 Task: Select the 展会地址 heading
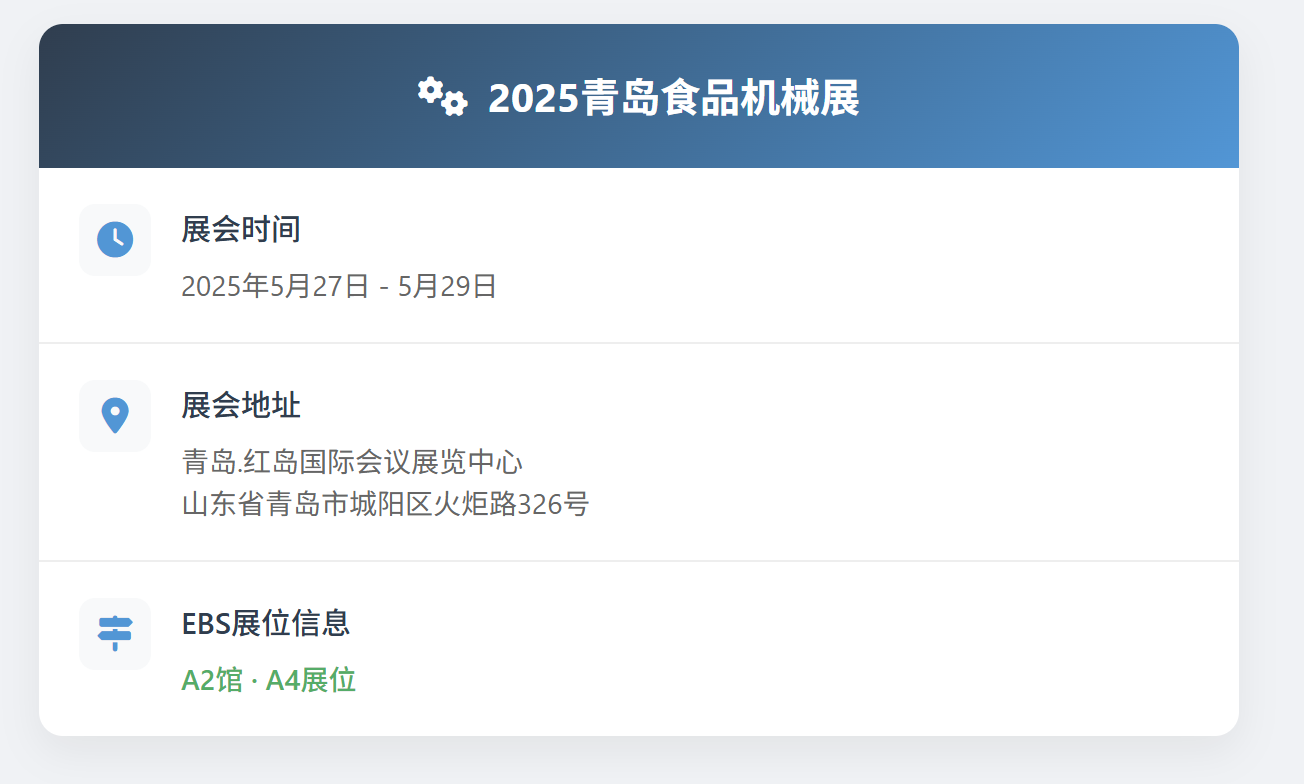point(241,405)
